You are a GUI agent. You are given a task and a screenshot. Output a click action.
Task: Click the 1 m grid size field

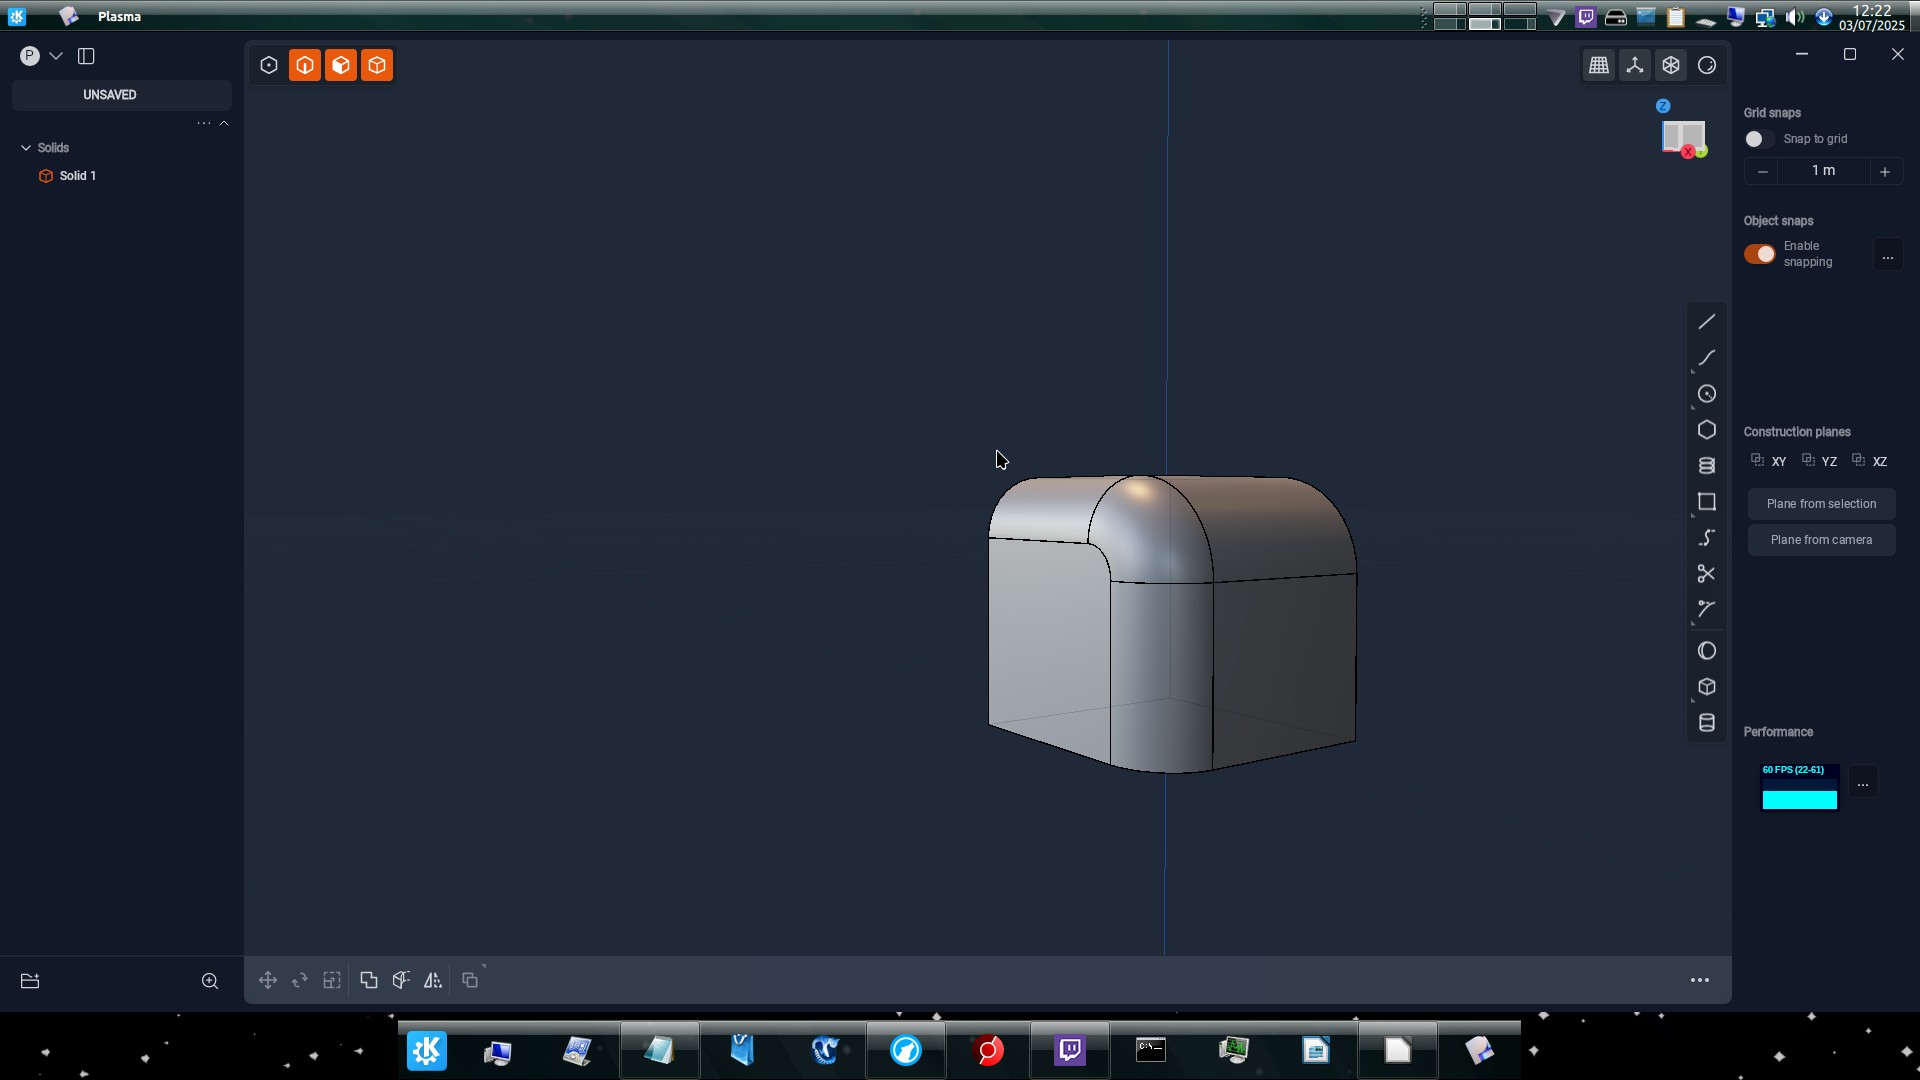(1824, 171)
